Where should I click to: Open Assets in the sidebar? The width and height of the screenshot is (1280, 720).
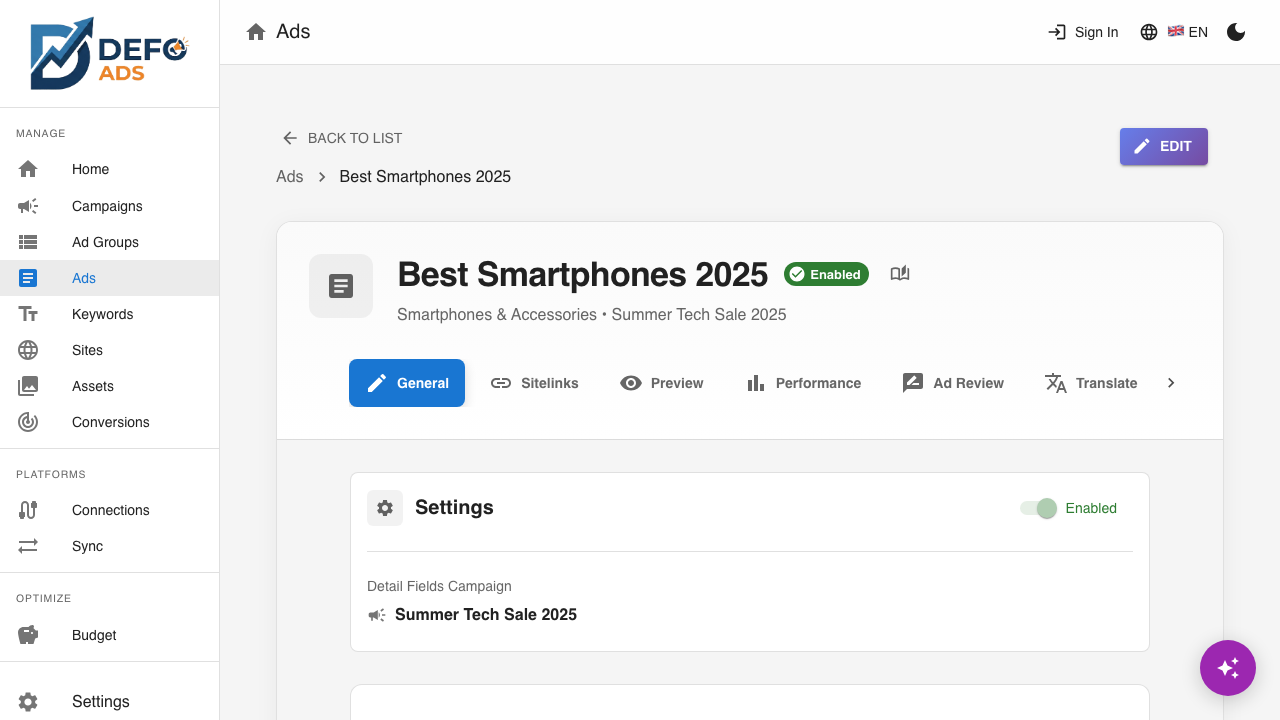[x=110, y=386]
